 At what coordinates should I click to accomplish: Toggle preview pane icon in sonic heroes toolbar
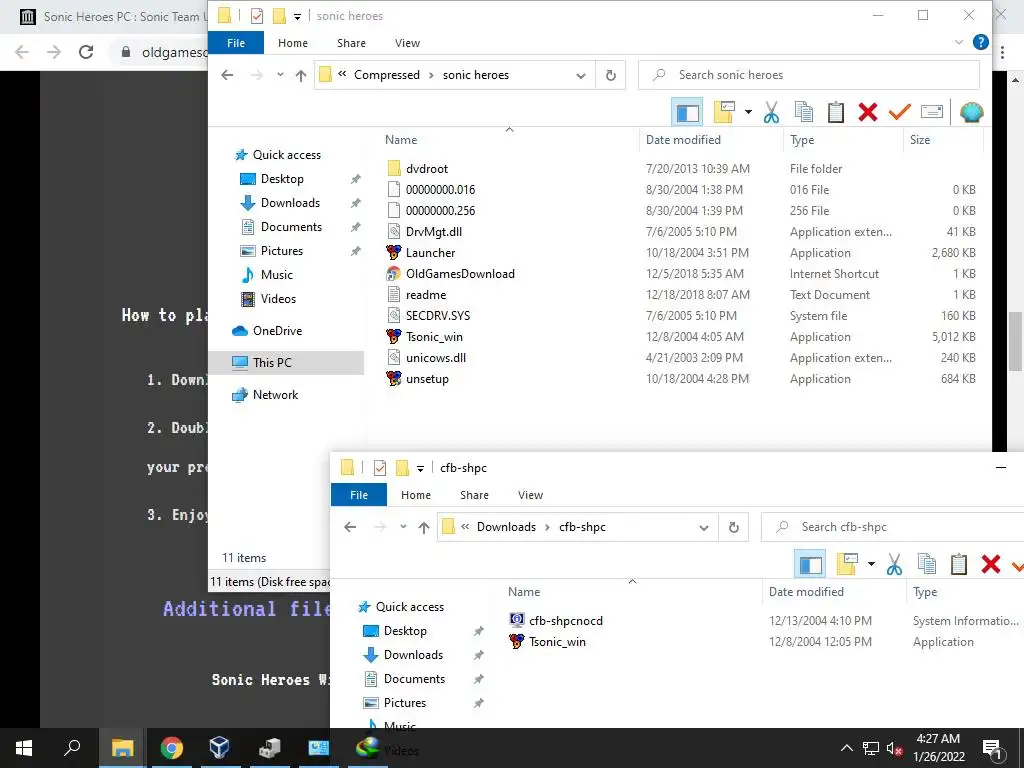[687, 112]
